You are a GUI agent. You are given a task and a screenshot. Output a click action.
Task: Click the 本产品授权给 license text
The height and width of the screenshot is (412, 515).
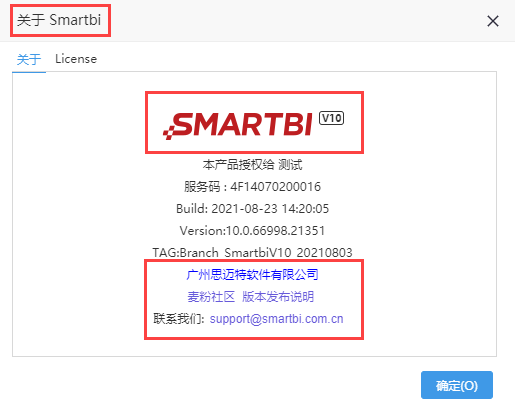tap(238, 165)
